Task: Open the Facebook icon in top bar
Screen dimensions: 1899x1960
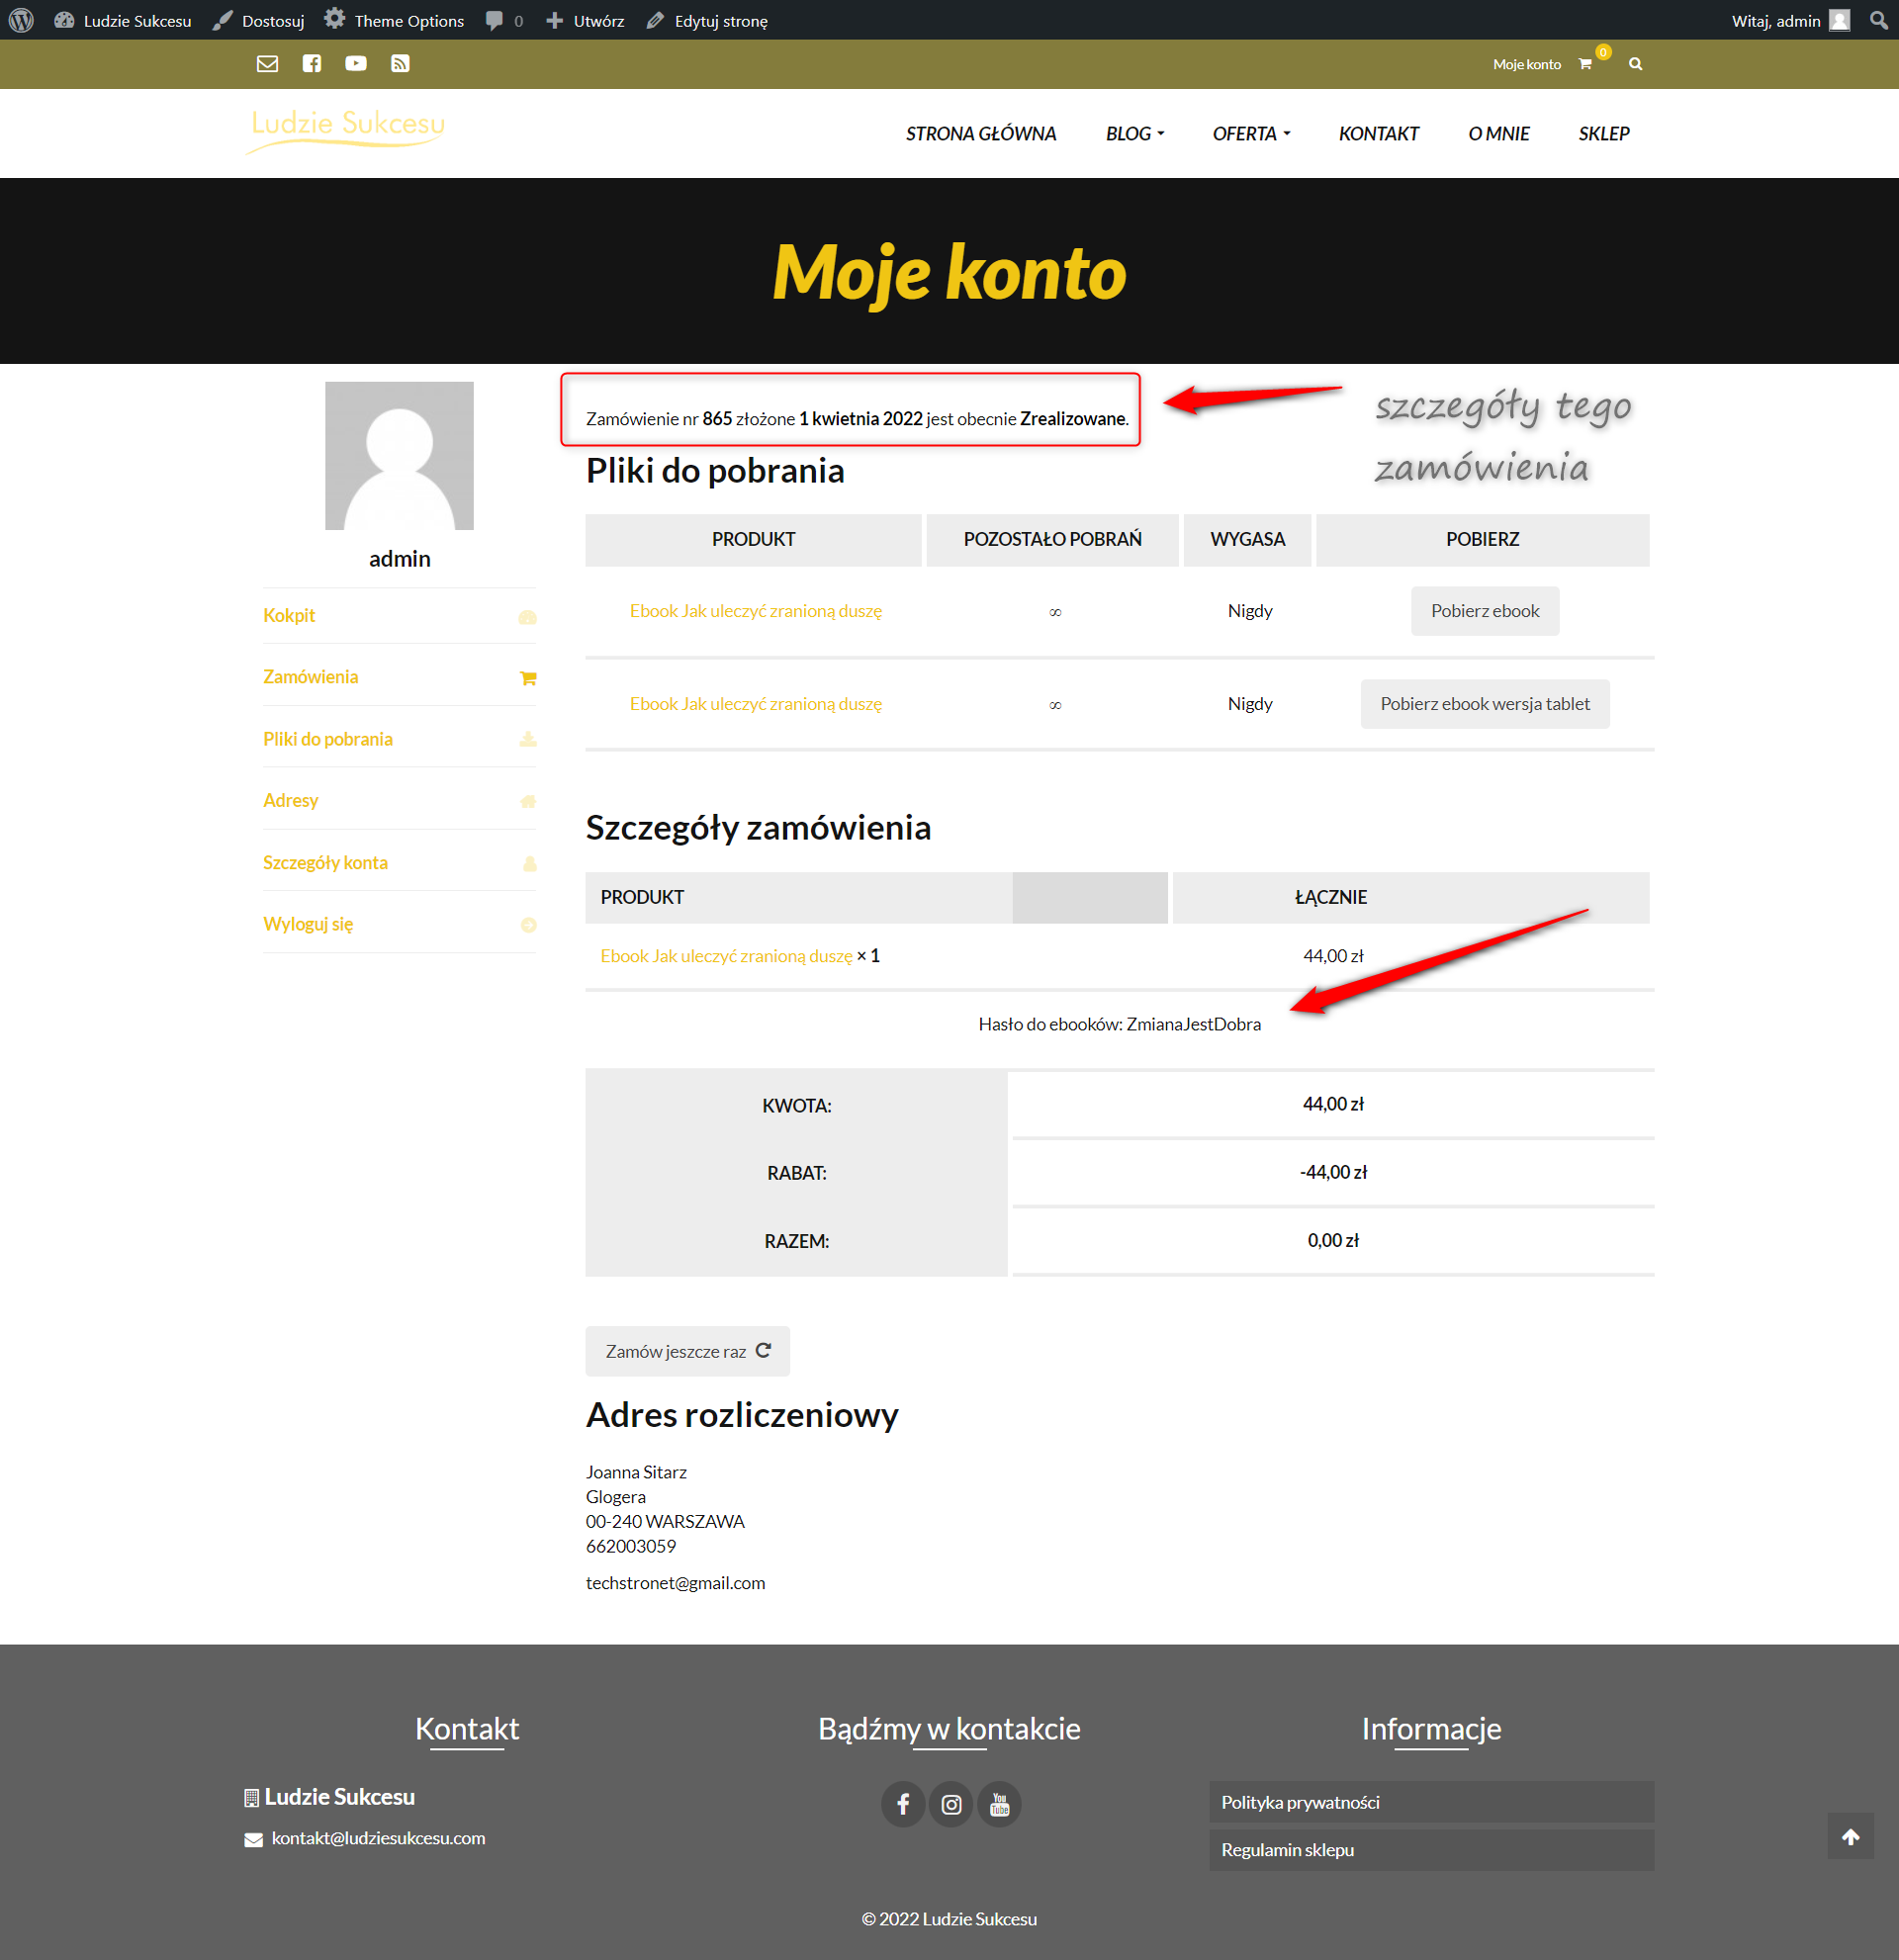Action: (312, 64)
